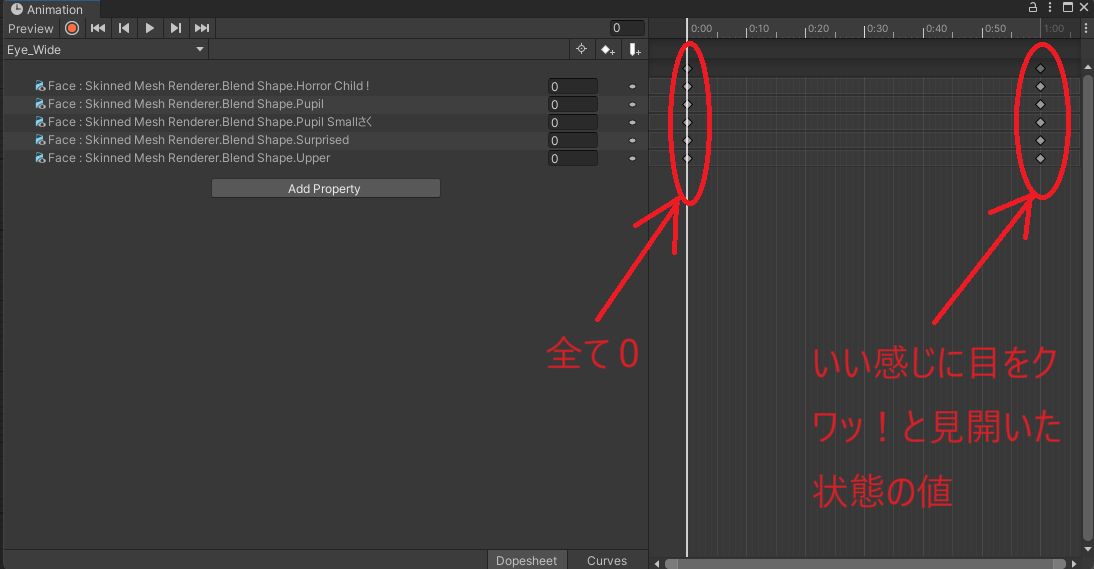
Task: Click the current frame number field
Action: click(627, 28)
